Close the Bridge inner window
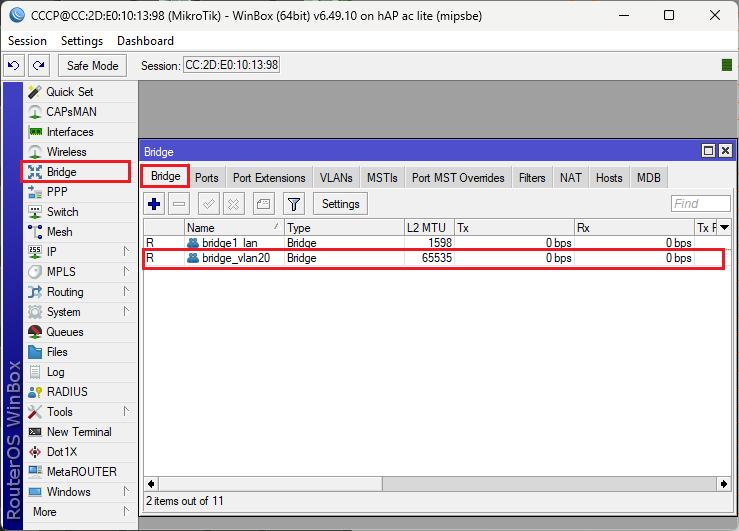 (725, 151)
